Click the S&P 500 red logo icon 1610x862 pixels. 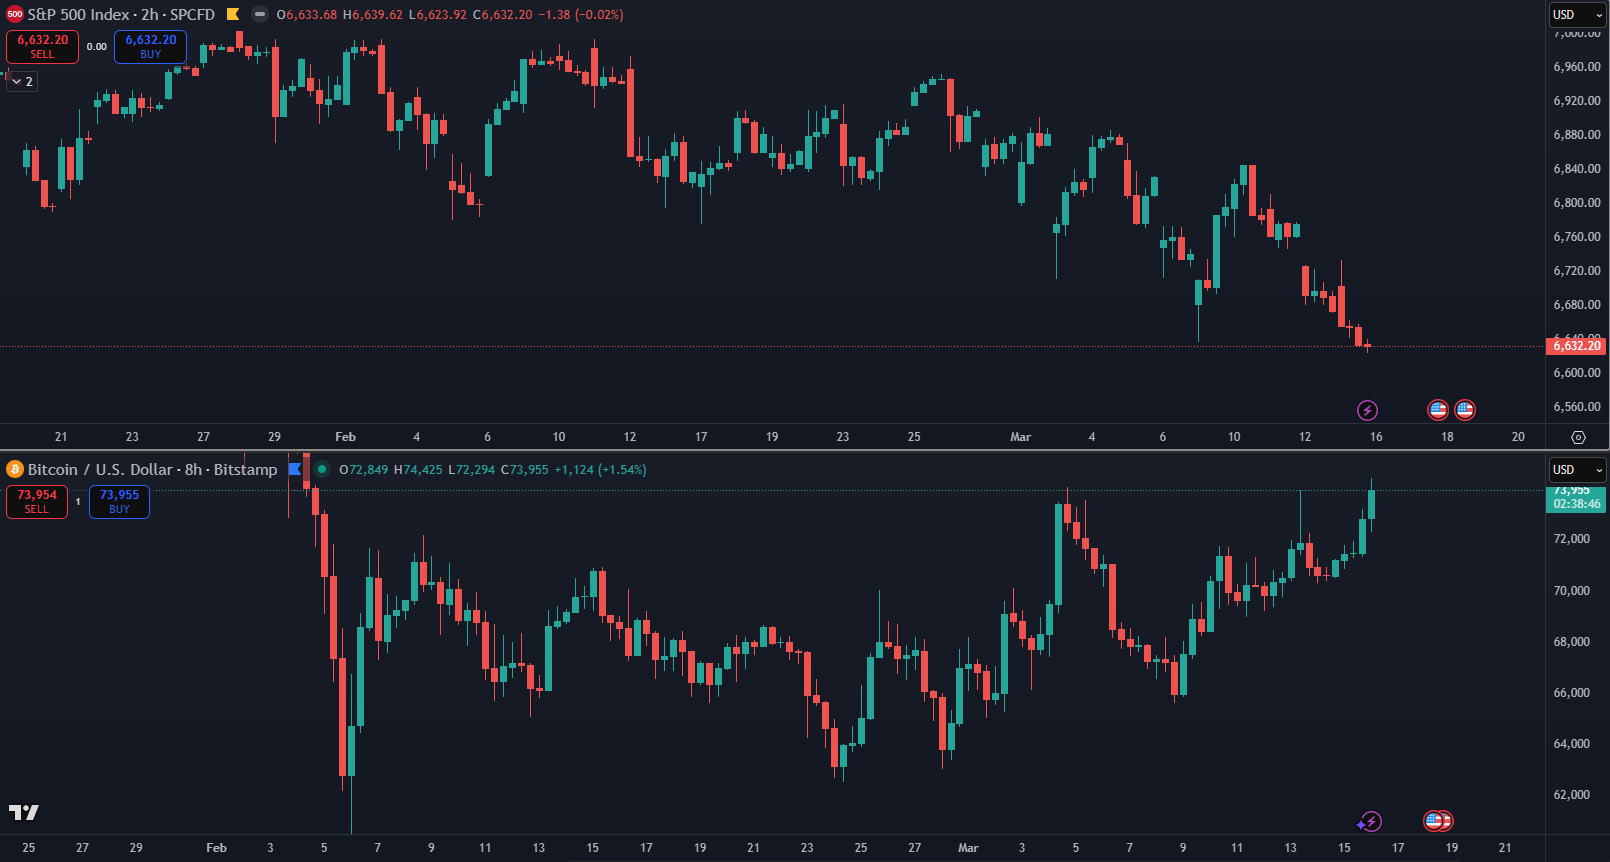pyautogui.click(x=15, y=14)
